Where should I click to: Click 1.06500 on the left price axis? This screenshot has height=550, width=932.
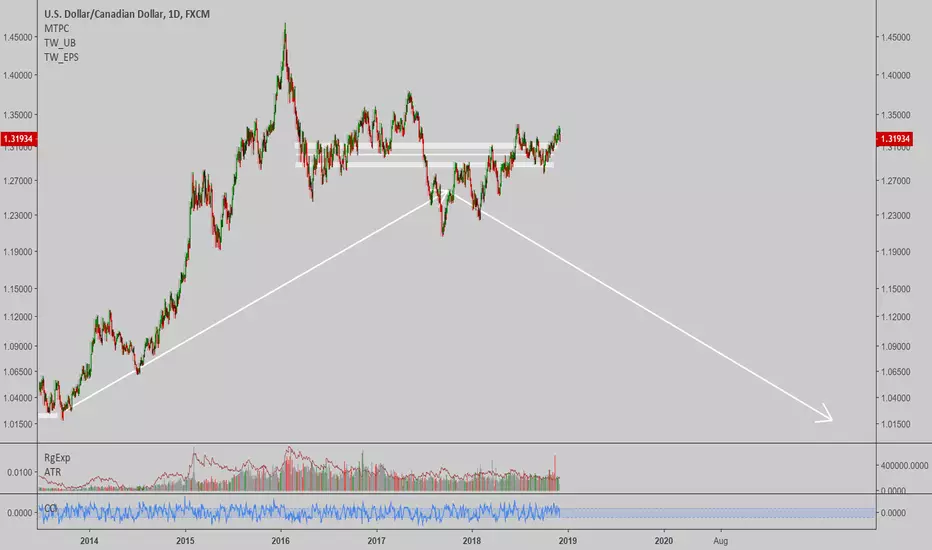[18, 372]
